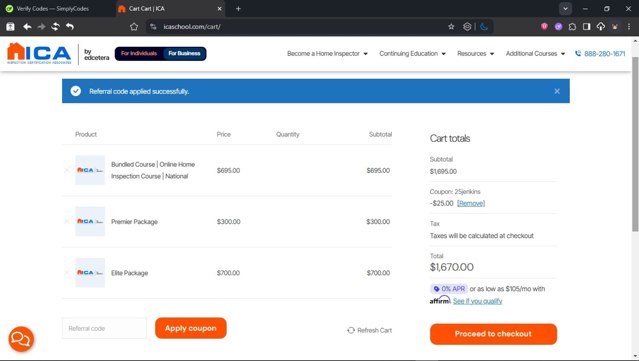The height and width of the screenshot is (361, 639).
Task: Remove the 25jenkins coupon
Action: (471, 203)
